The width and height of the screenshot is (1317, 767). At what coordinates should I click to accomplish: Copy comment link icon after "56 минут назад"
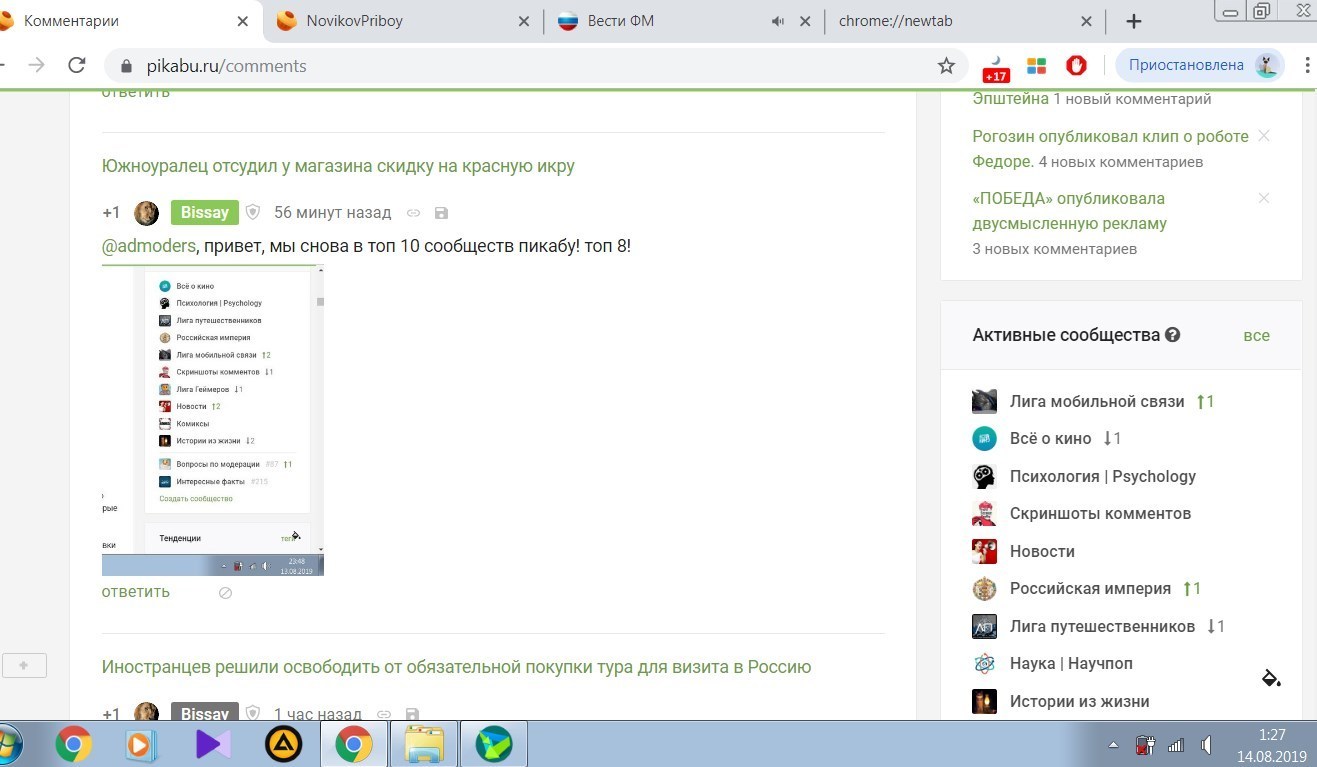click(x=413, y=213)
